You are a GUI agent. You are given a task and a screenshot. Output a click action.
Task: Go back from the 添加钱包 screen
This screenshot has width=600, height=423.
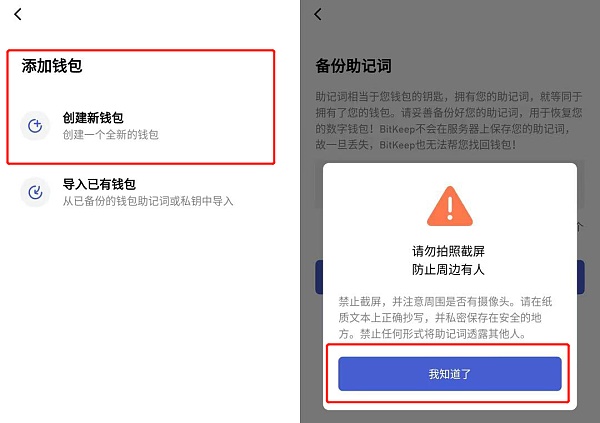click(18, 15)
